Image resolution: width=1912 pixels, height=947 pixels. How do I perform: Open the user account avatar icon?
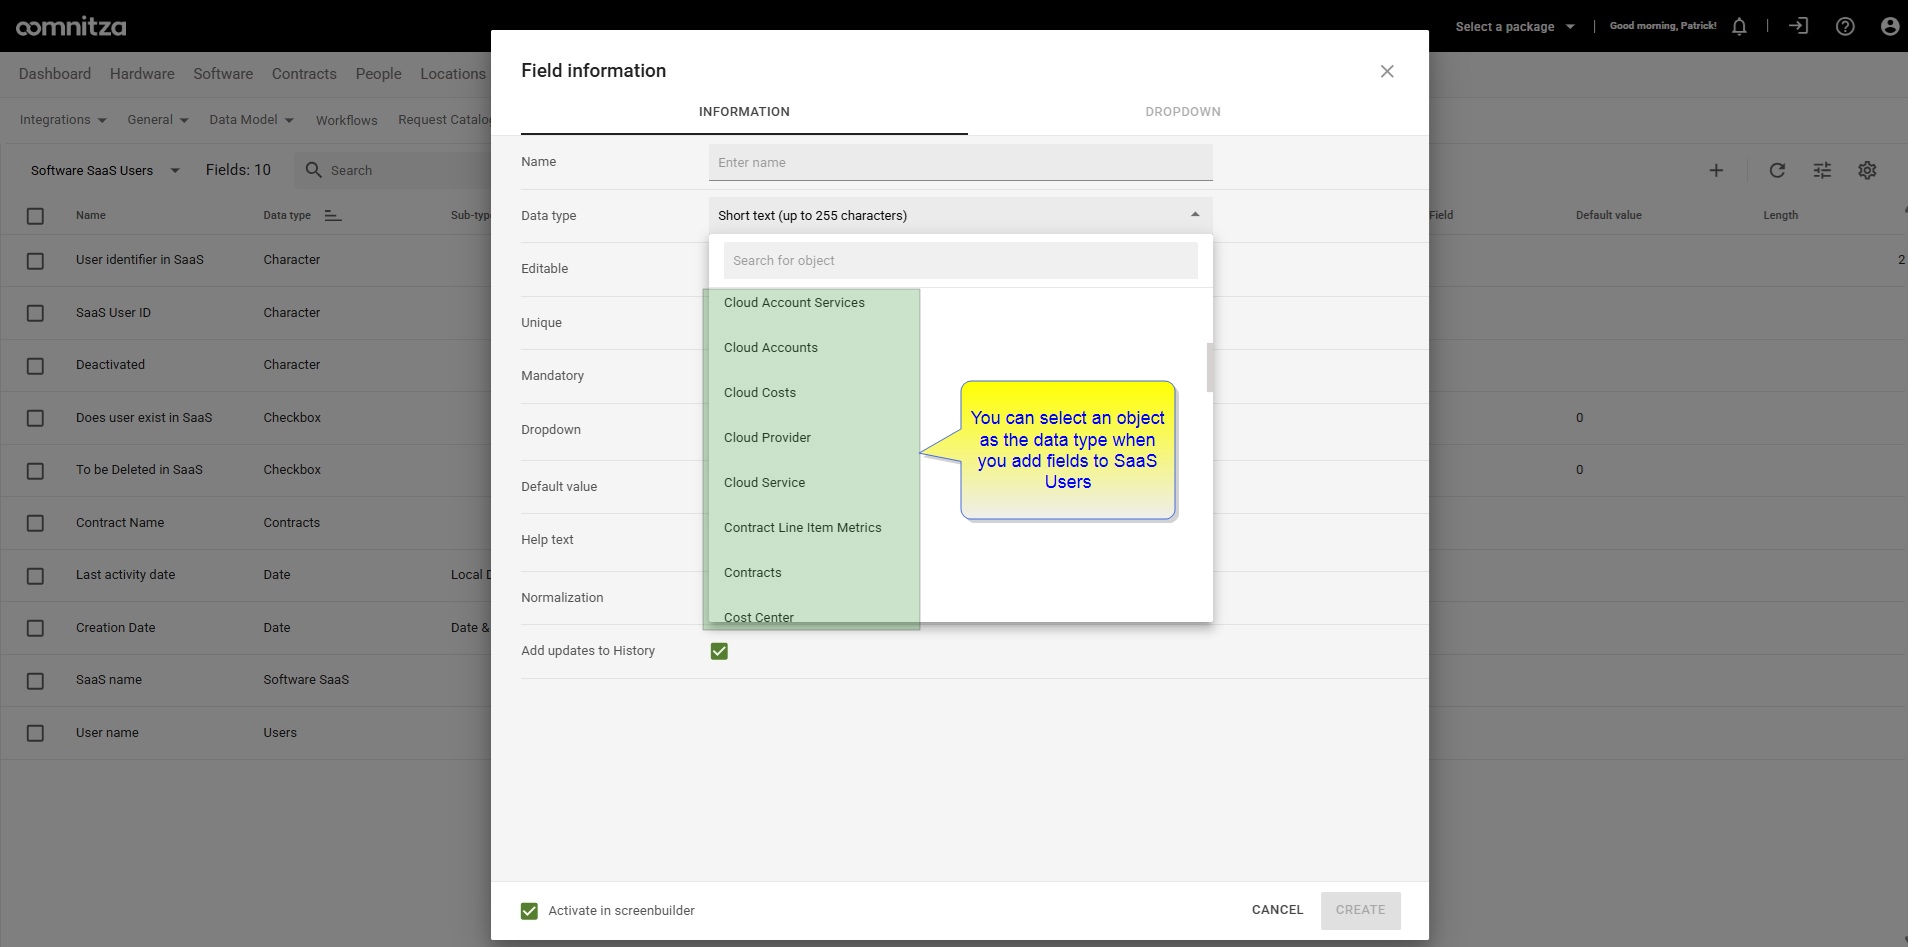1889,27
